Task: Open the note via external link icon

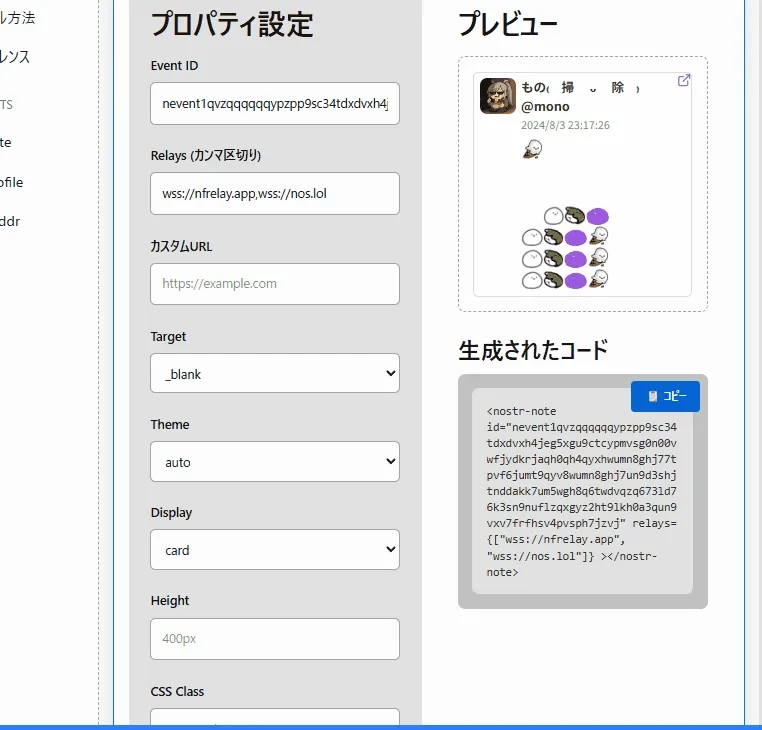Action: tap(684, 81)
